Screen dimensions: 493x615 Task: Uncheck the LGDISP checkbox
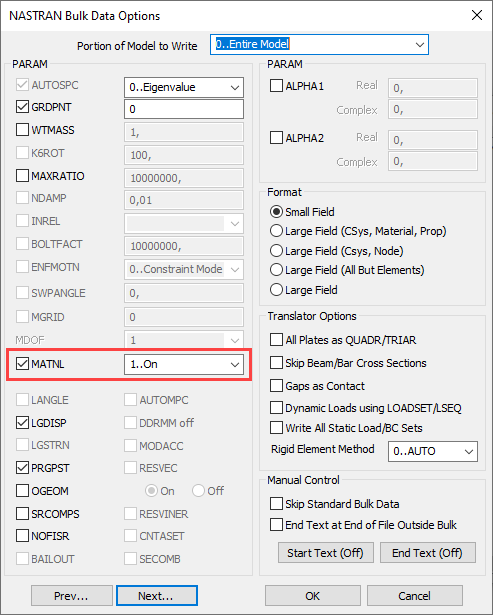click(22, 423)
